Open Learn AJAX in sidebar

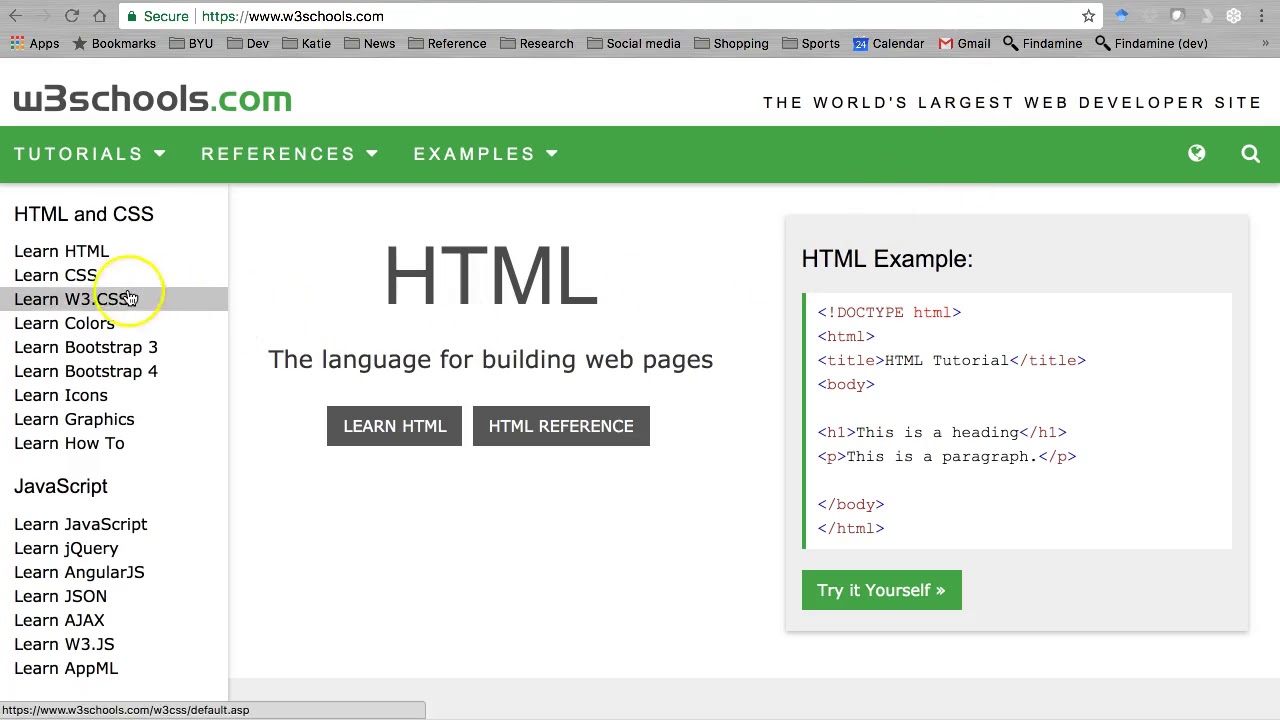click(59, 620)
